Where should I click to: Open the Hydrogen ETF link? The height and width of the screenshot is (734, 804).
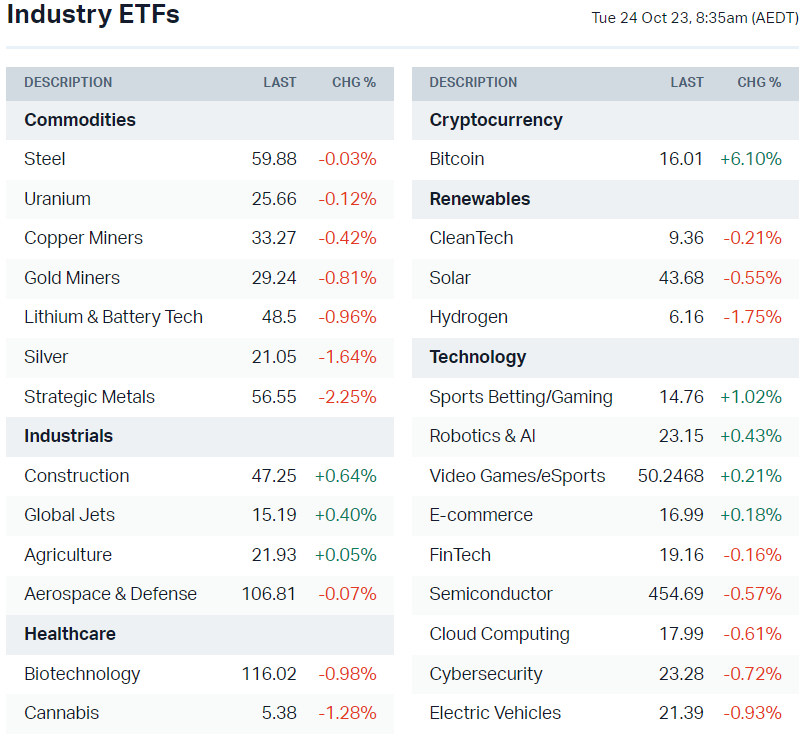click(468, 317)
